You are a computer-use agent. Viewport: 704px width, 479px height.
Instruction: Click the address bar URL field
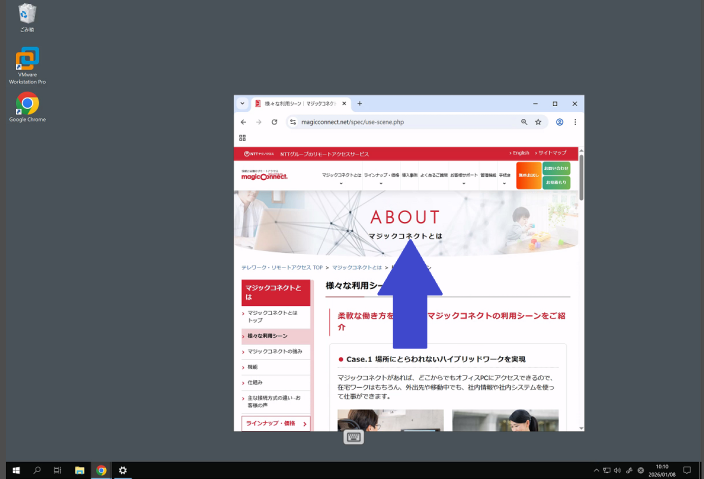click(400, 122)
